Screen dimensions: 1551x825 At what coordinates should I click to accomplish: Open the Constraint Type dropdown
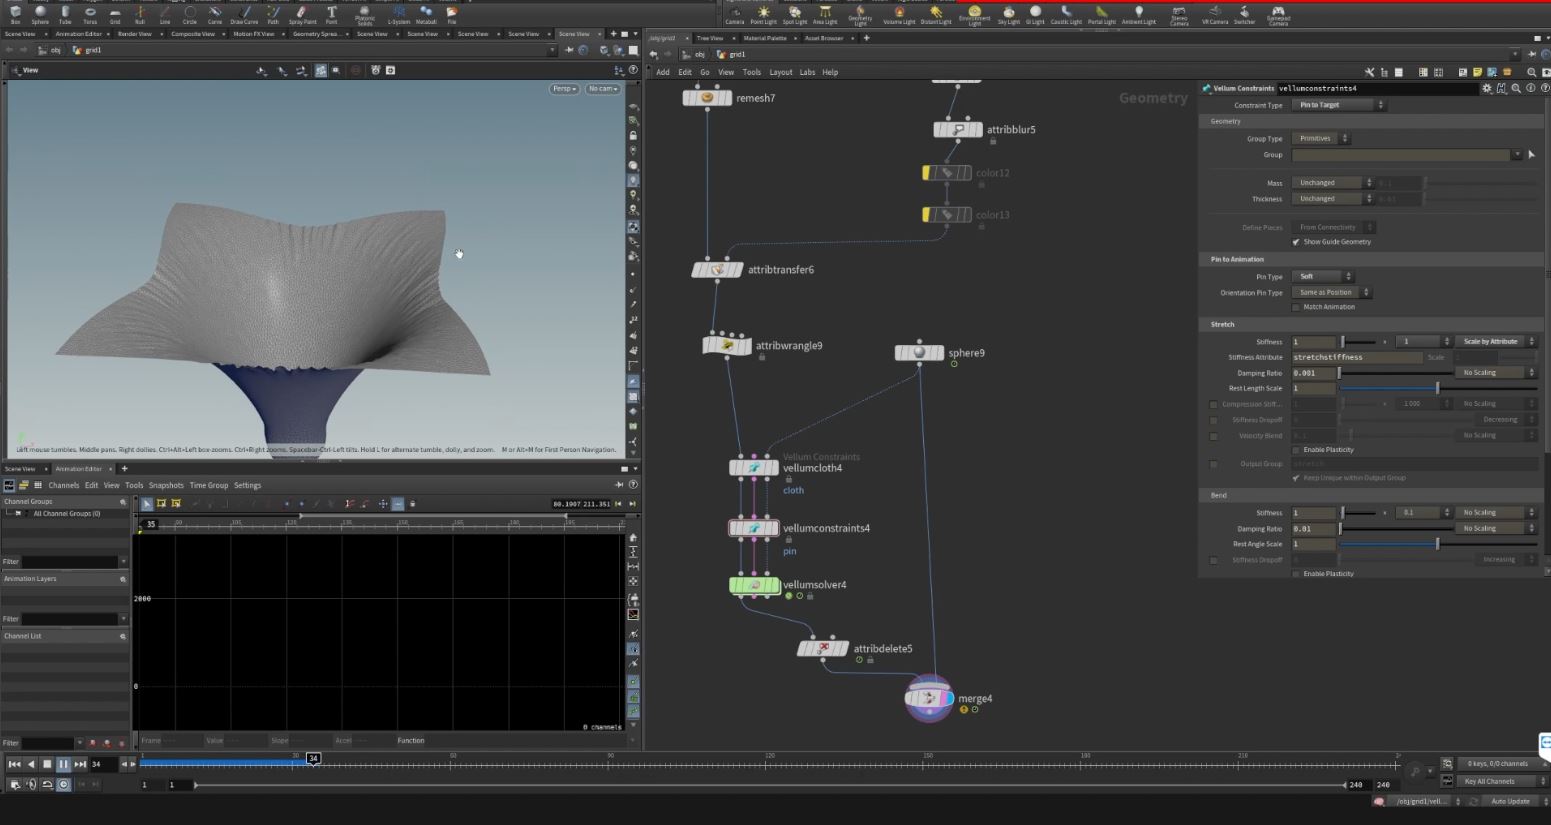point(1339,105)
